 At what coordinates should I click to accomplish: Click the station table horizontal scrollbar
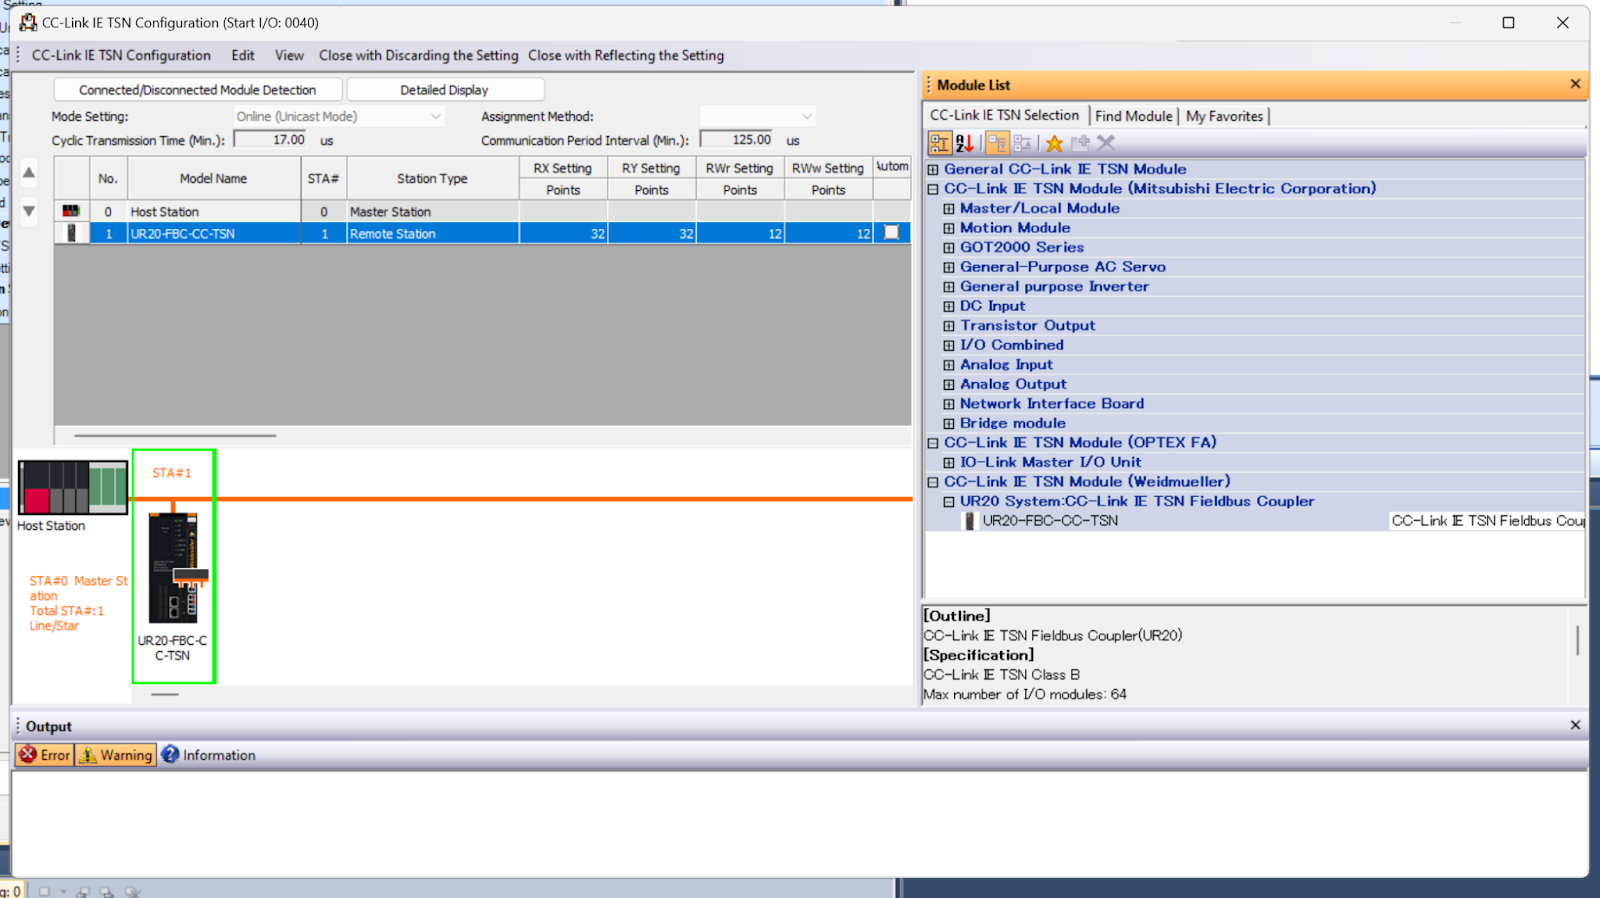point(175,435)
